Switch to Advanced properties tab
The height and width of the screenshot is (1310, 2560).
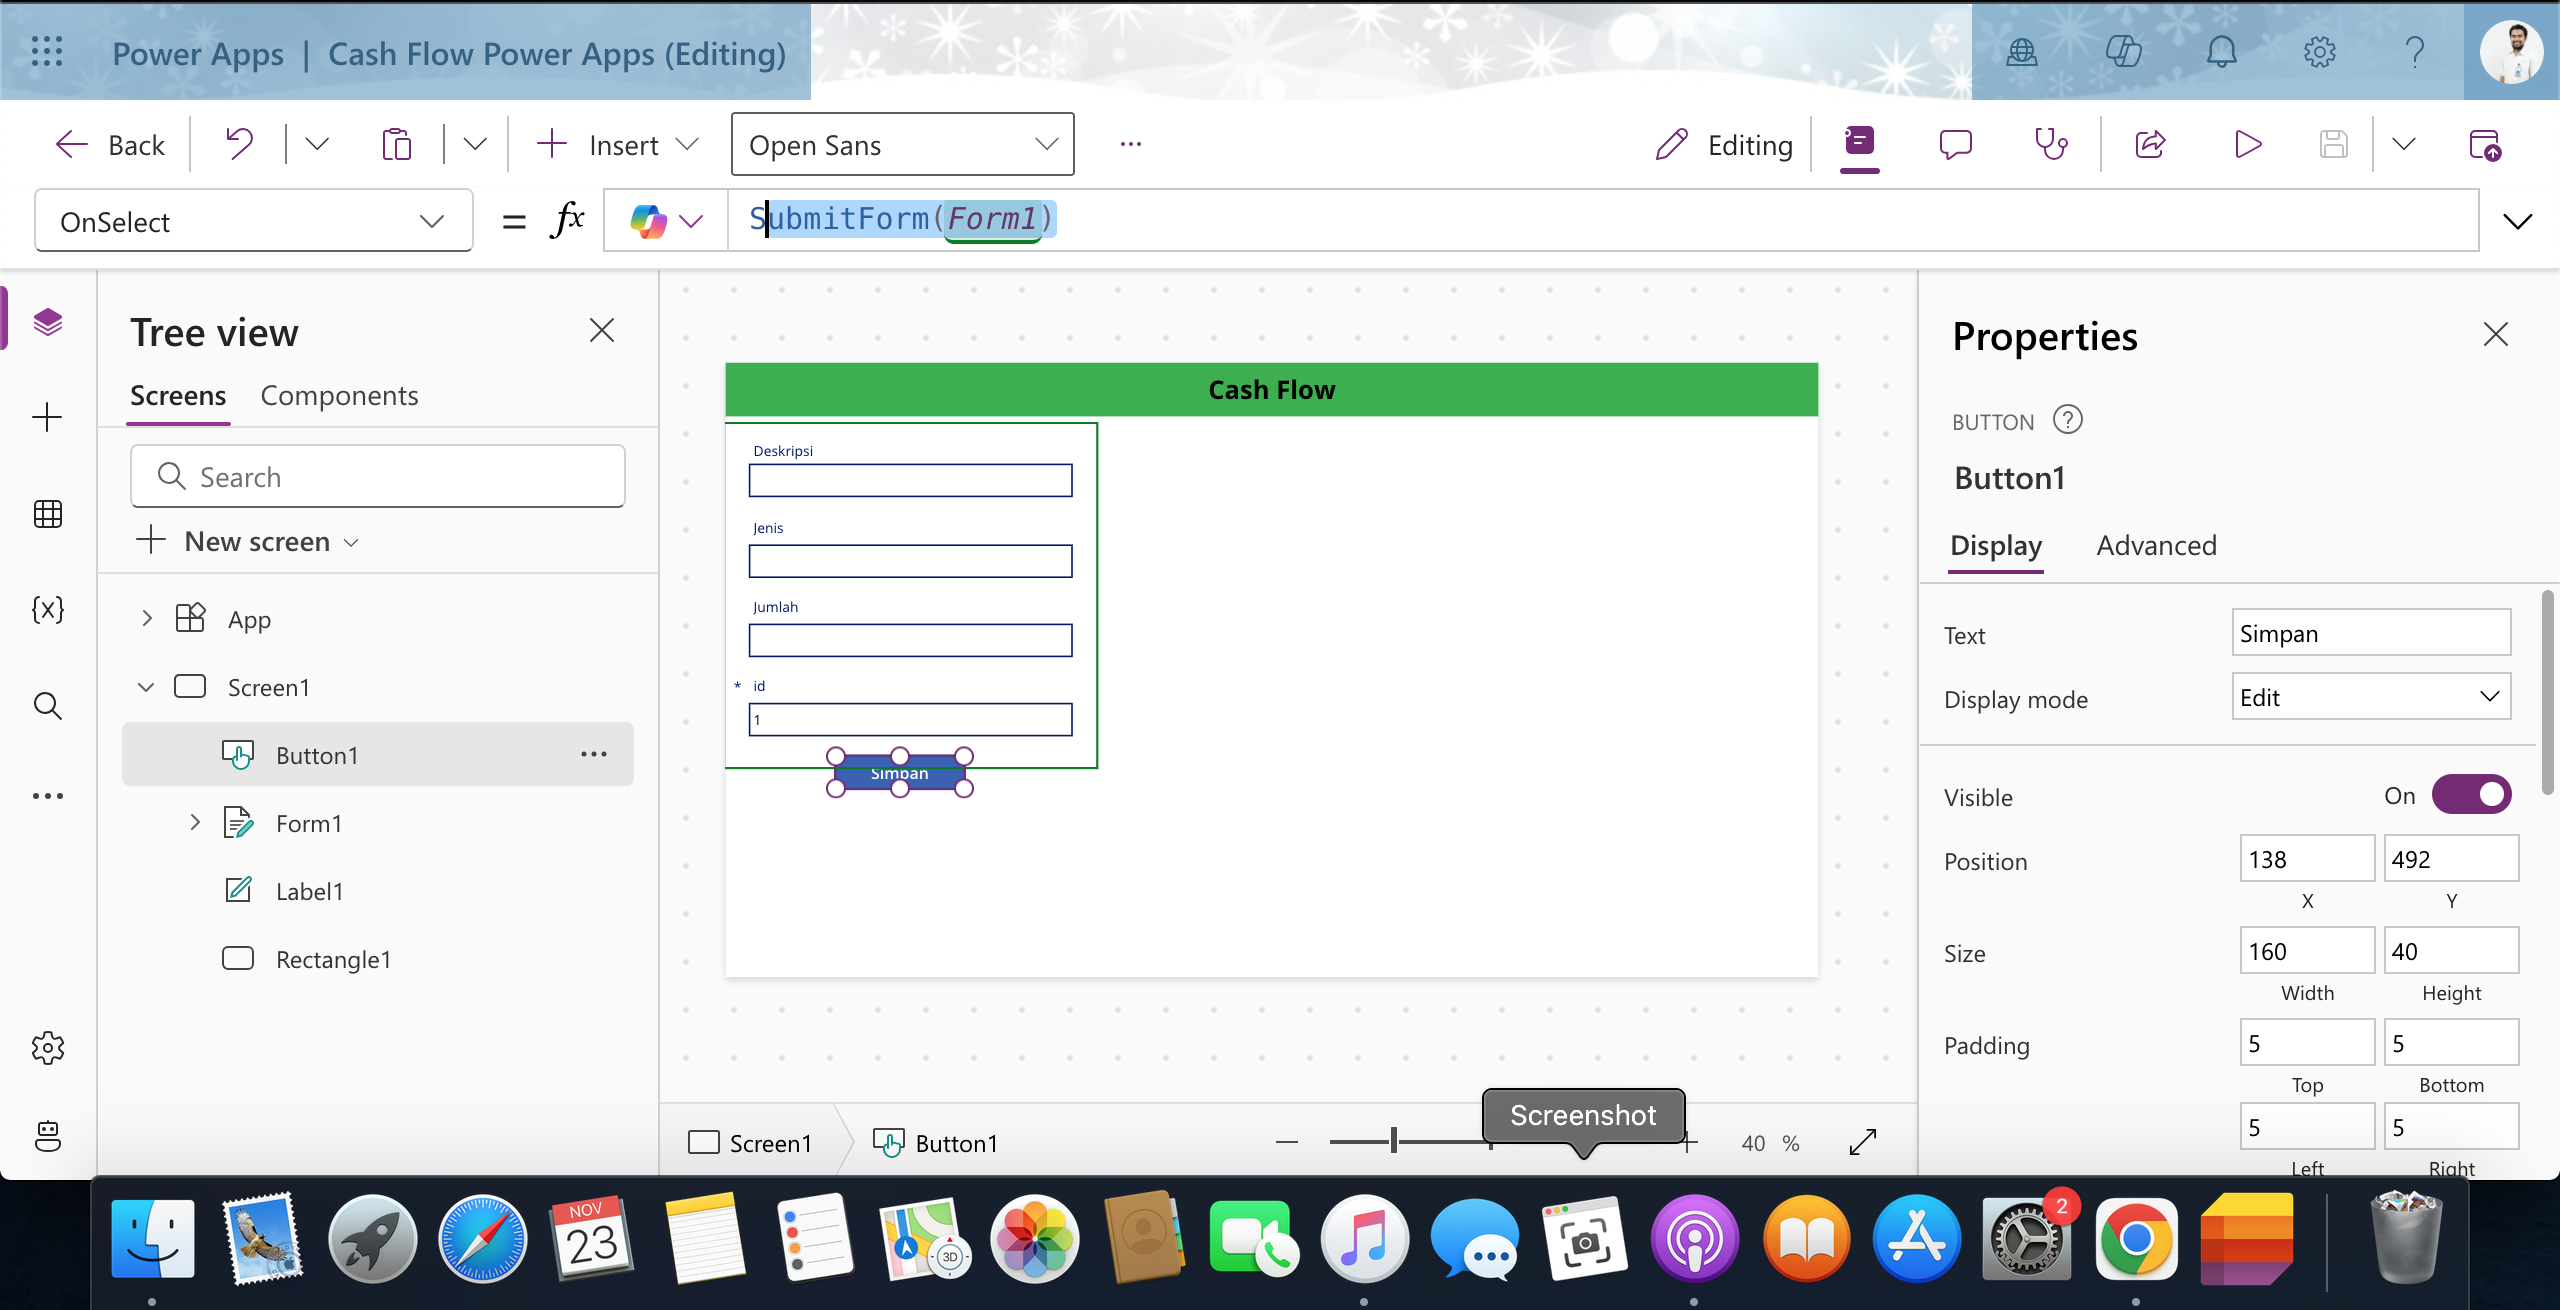point(2156,546)
